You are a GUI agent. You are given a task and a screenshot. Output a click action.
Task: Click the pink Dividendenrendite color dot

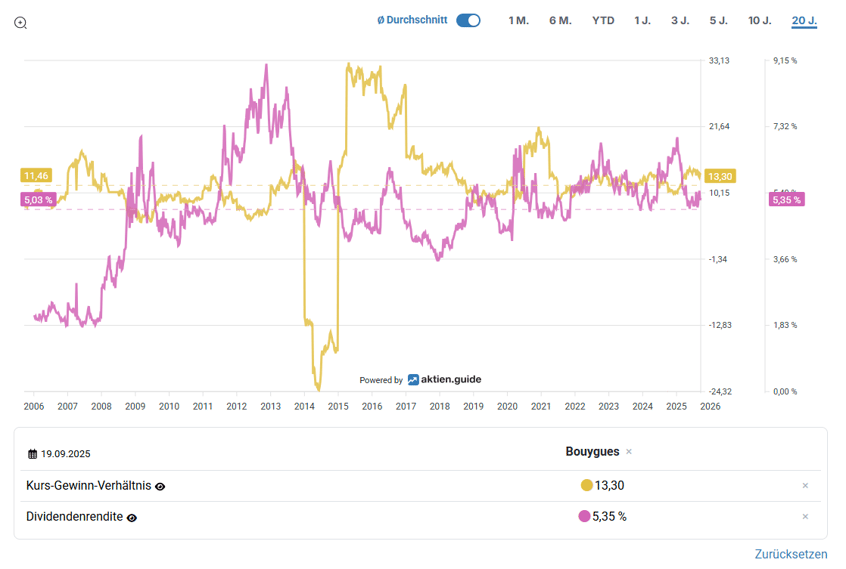(x=584, y=517)
